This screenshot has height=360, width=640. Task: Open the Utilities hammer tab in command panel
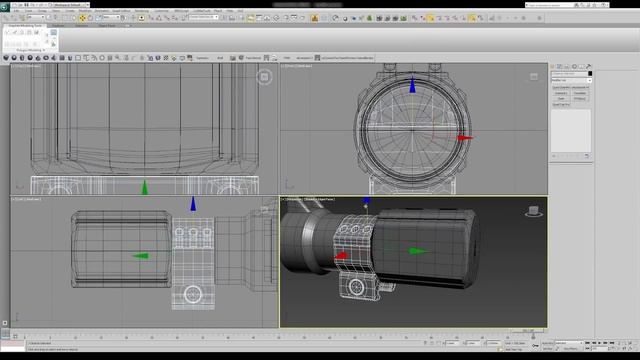(589, 66)
